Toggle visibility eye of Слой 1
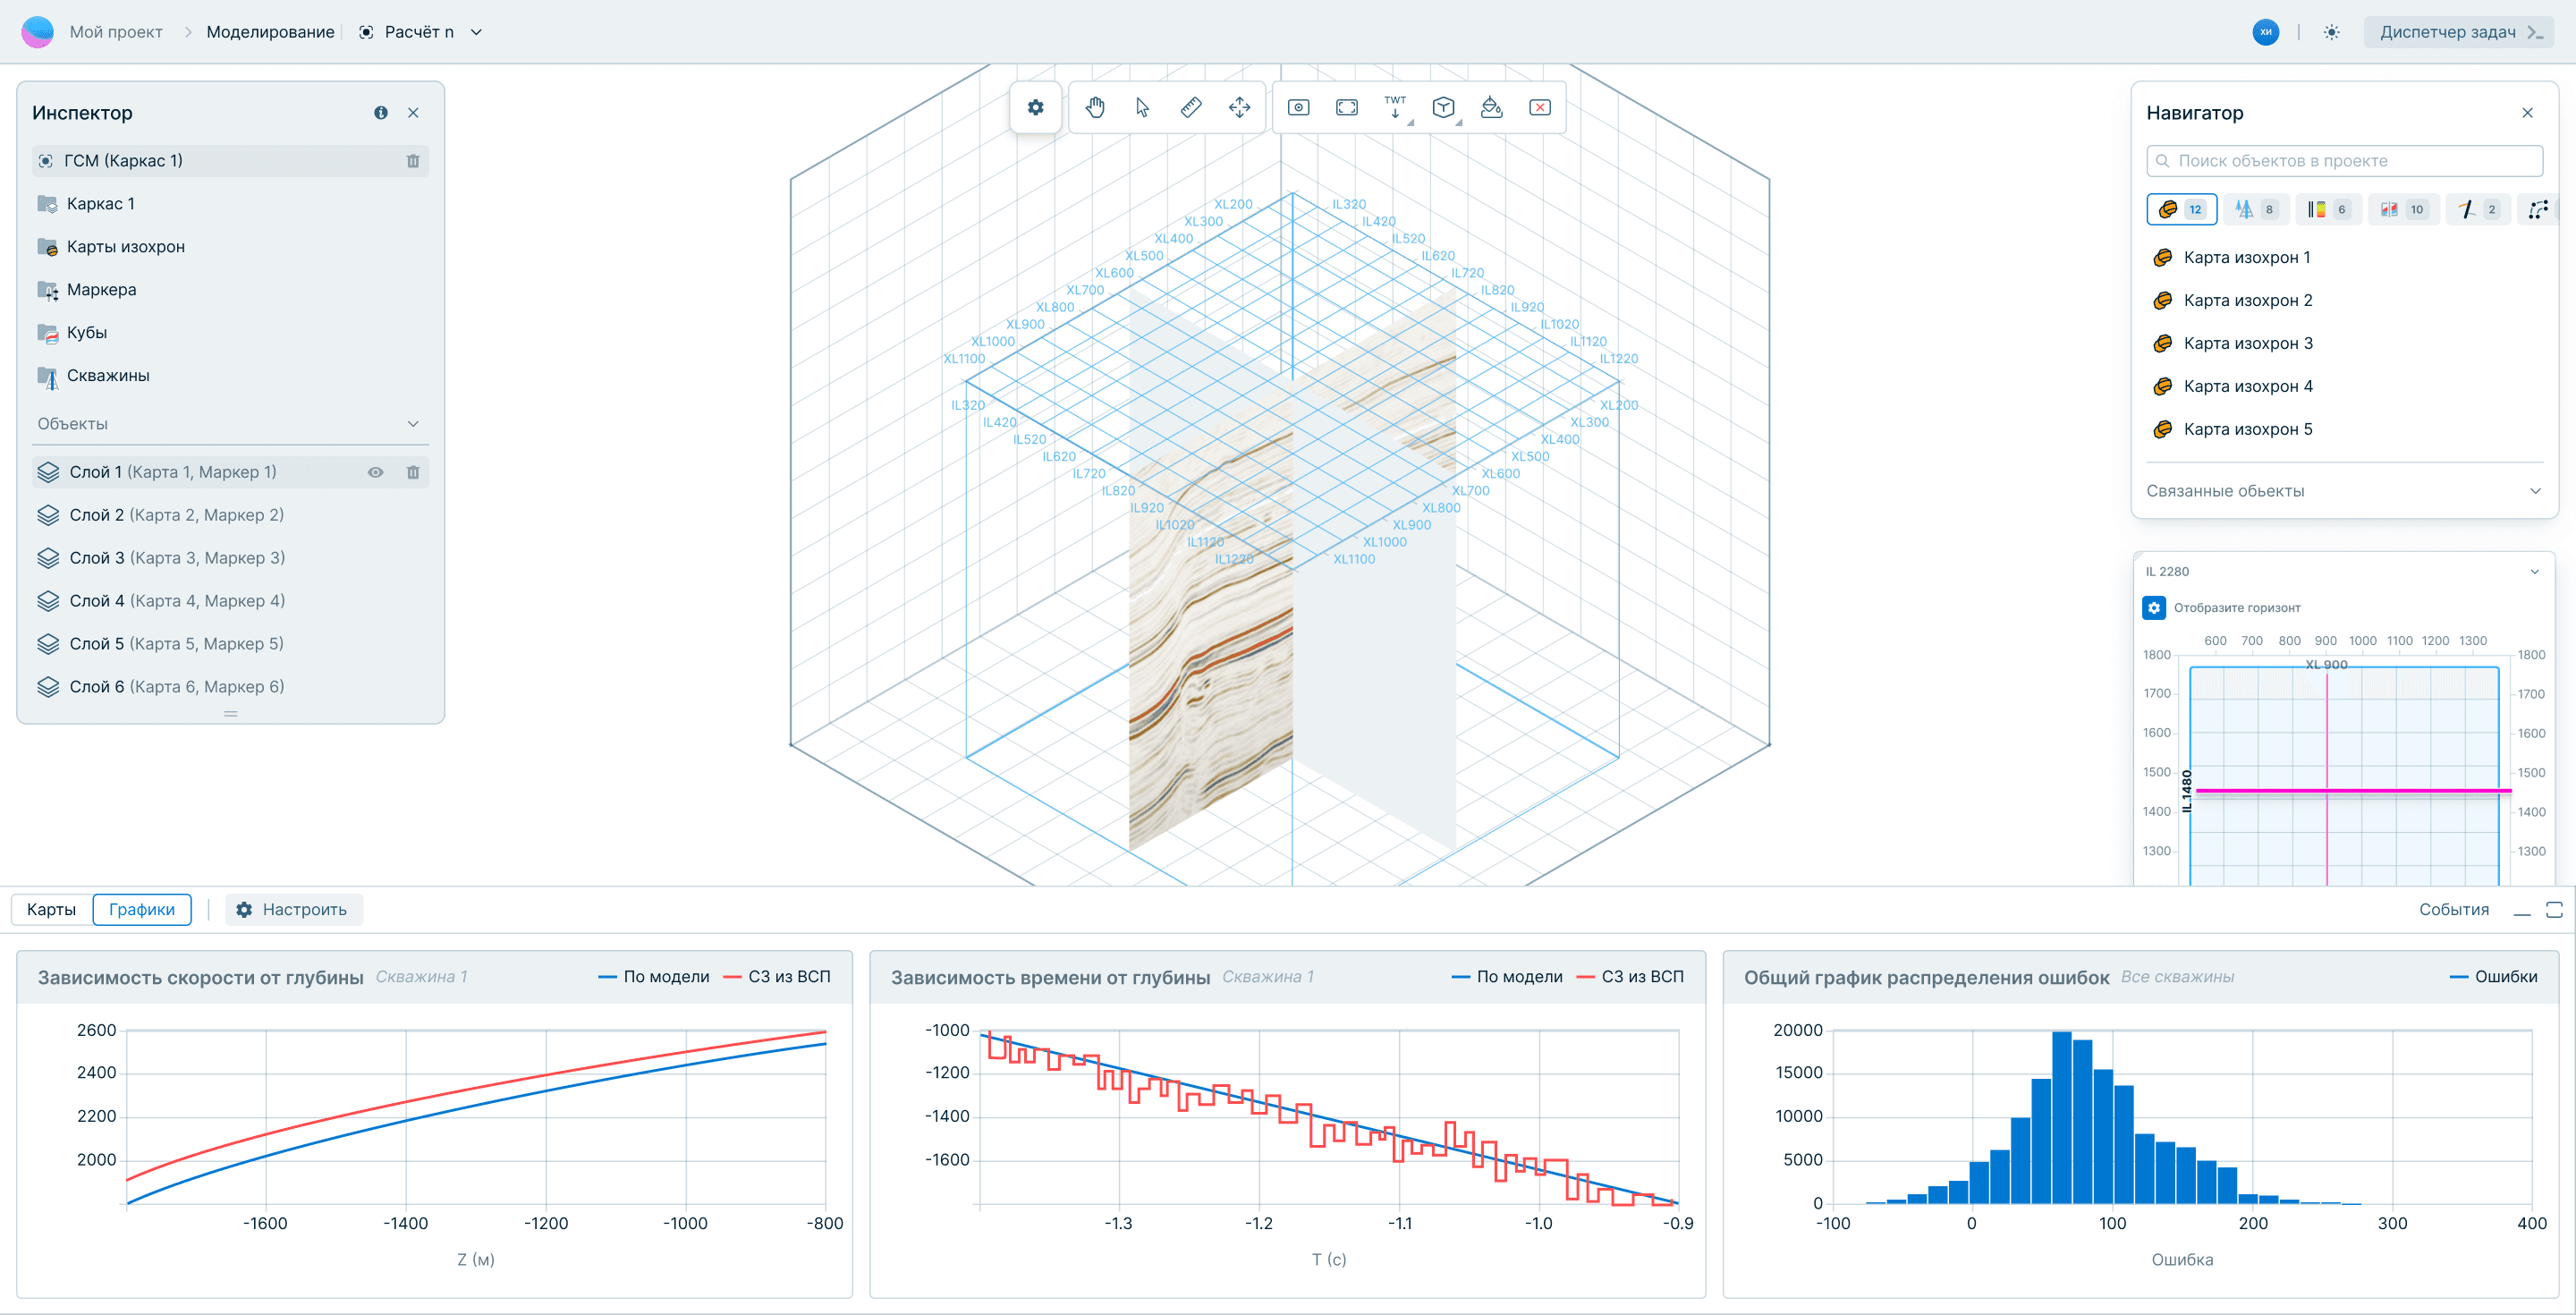This screenshot has width=2576, height=1315. pyautogui.click(x=375, y=472)
